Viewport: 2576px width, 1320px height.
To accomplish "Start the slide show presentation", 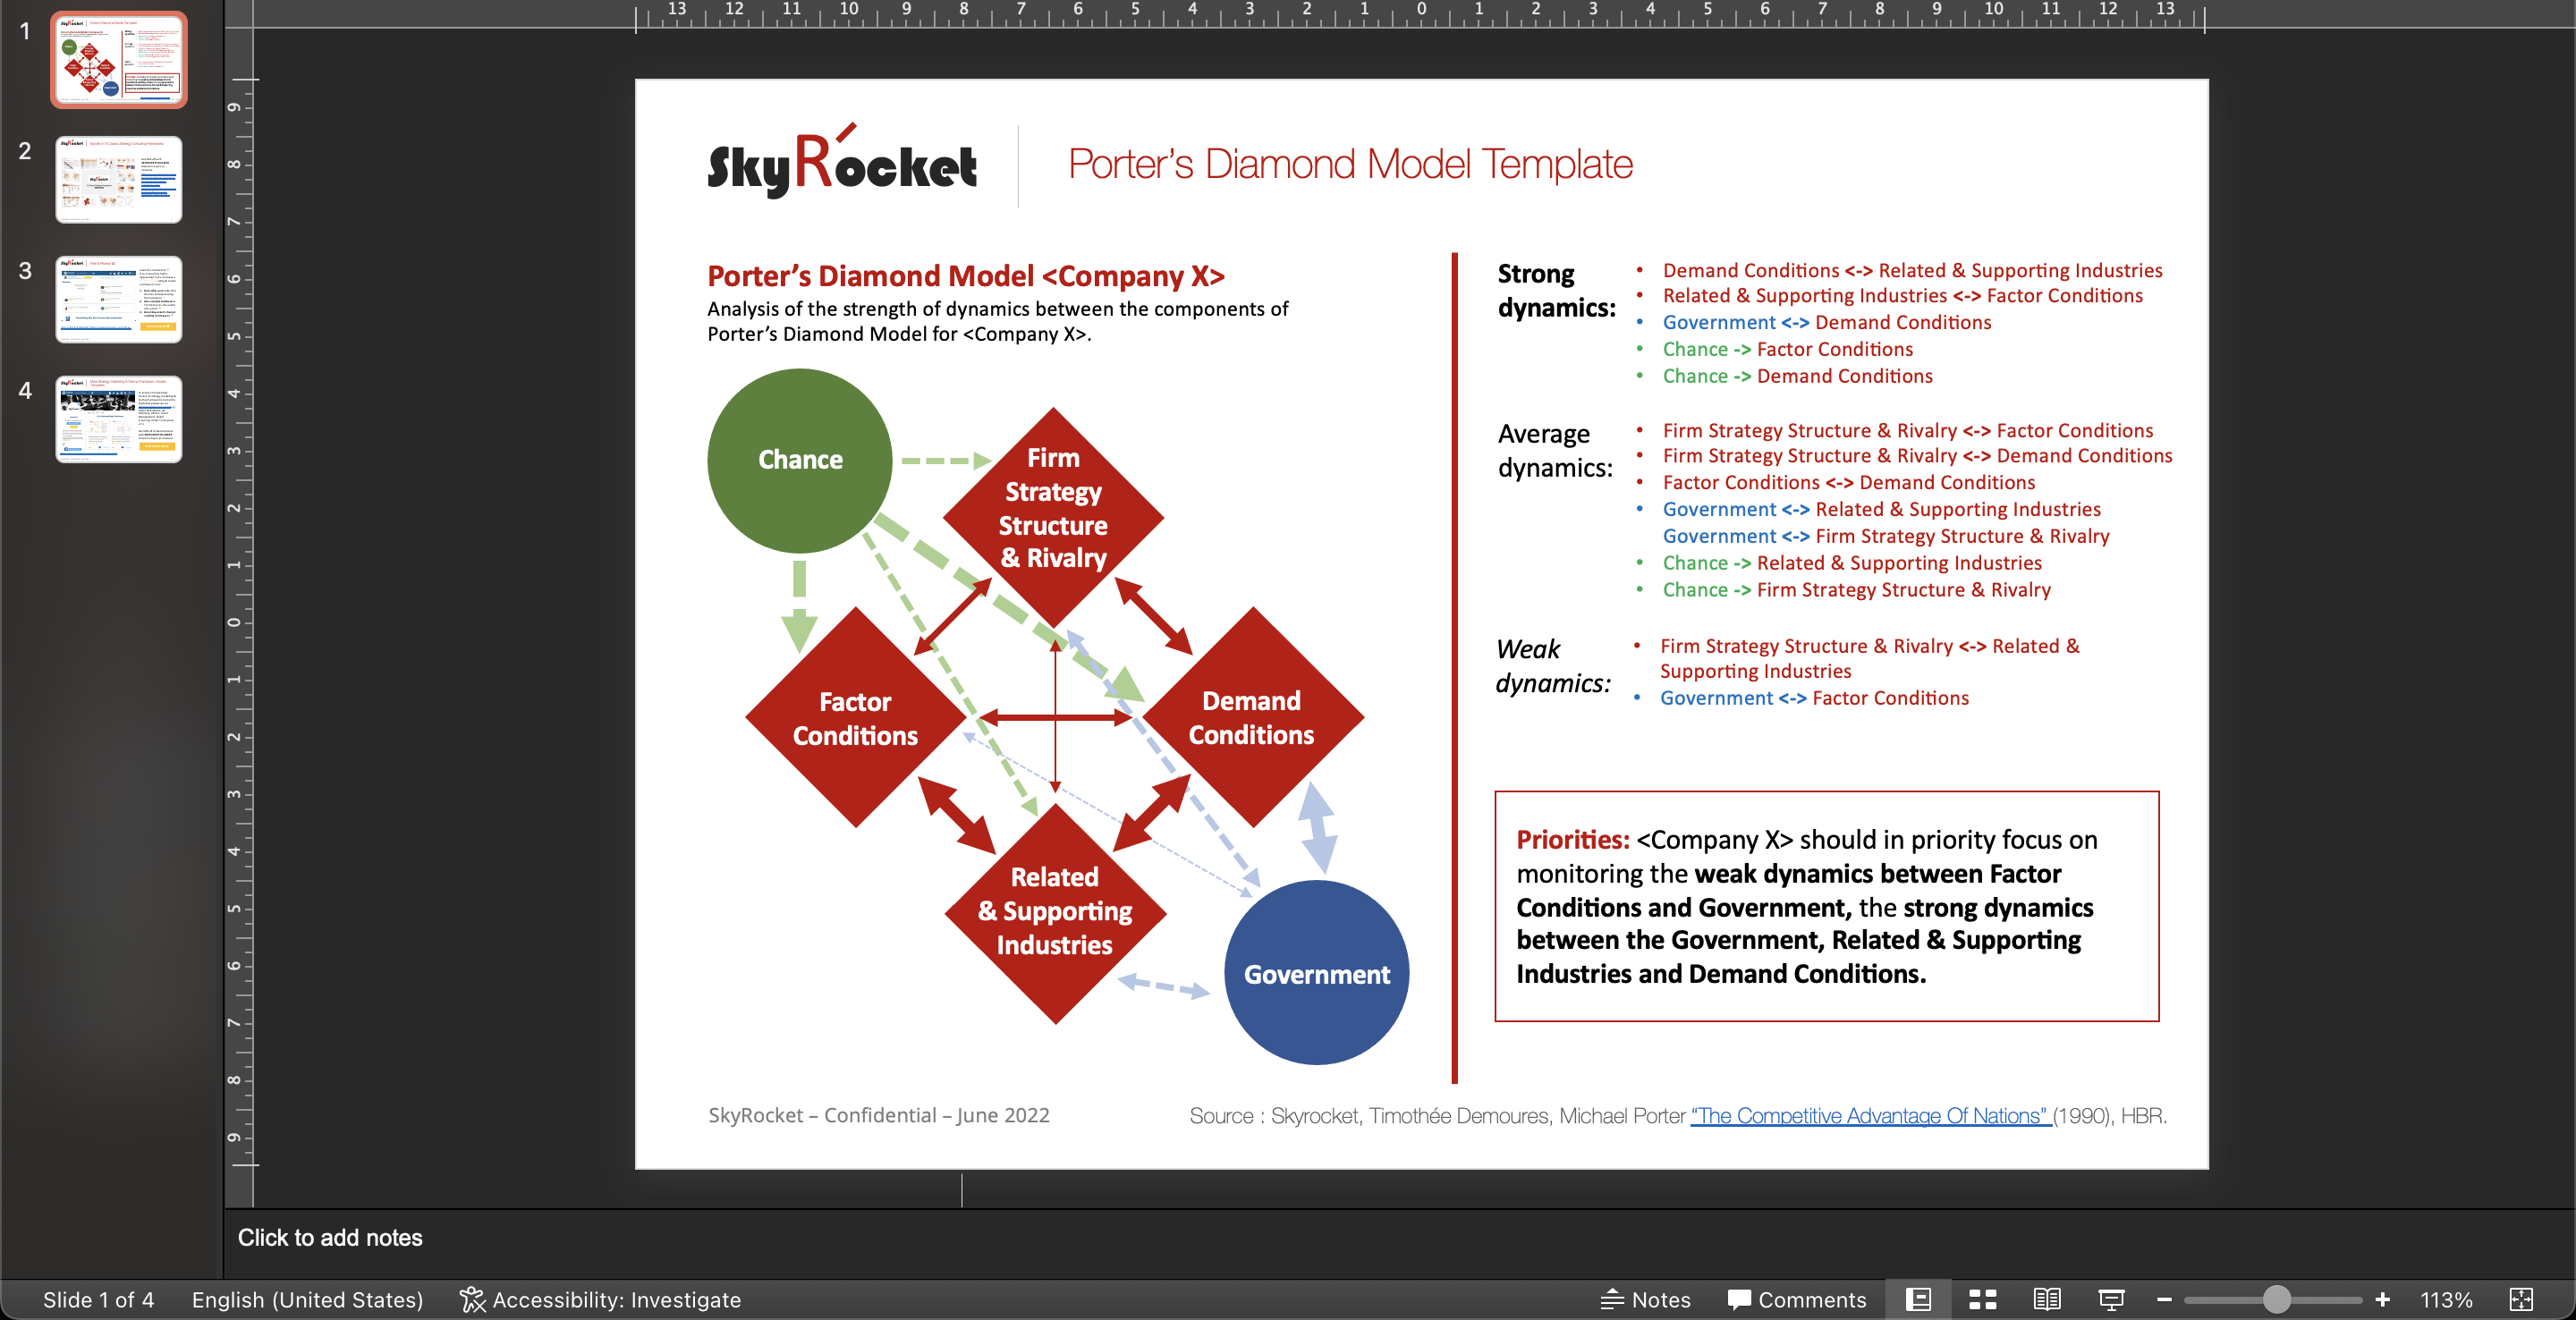I will click(2111, 1300).
